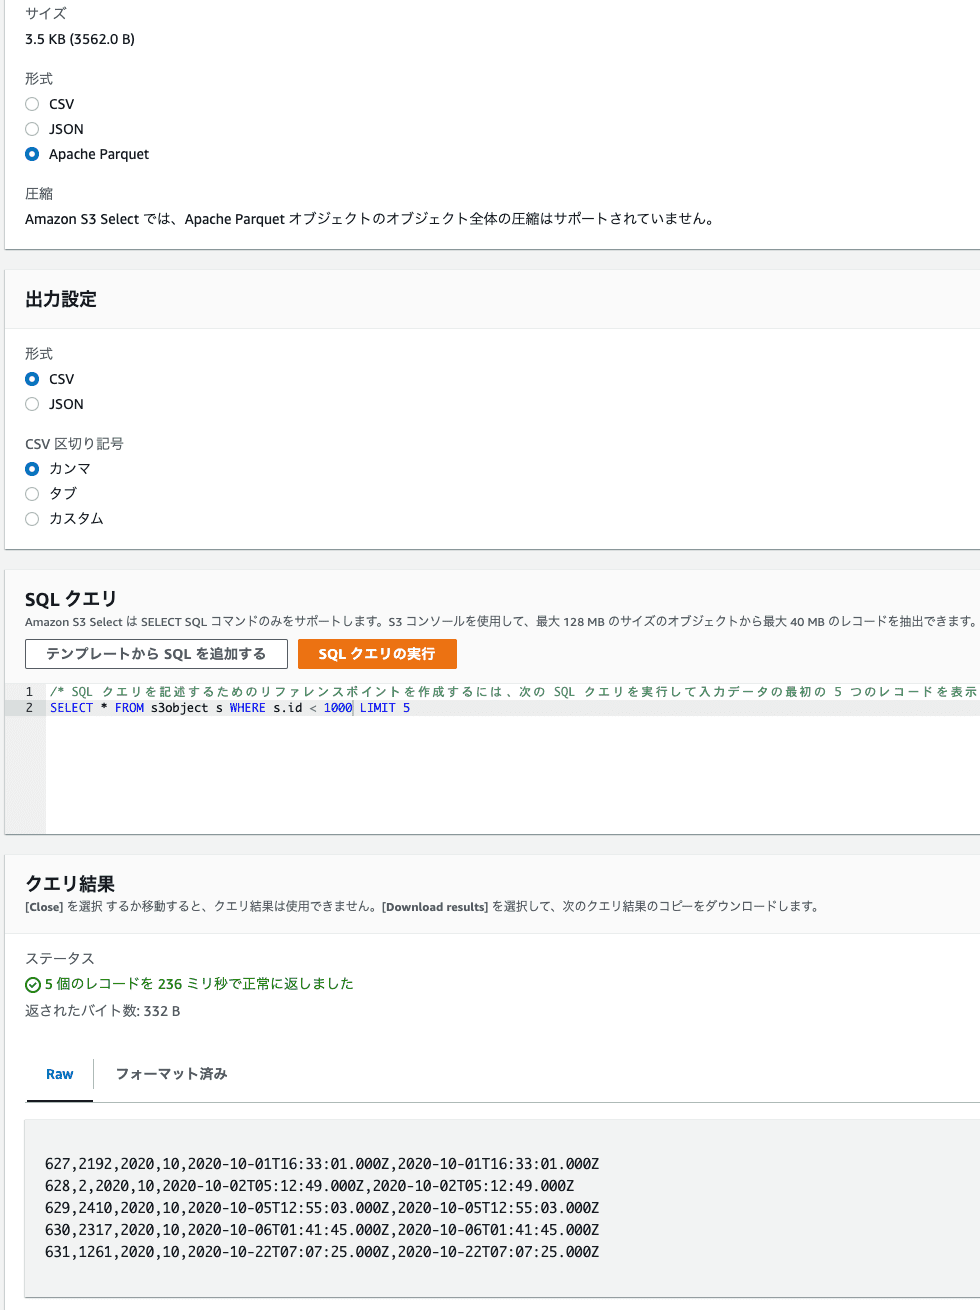Choose JSON as the output format
980x1310 pixels.
click(32, 404)
